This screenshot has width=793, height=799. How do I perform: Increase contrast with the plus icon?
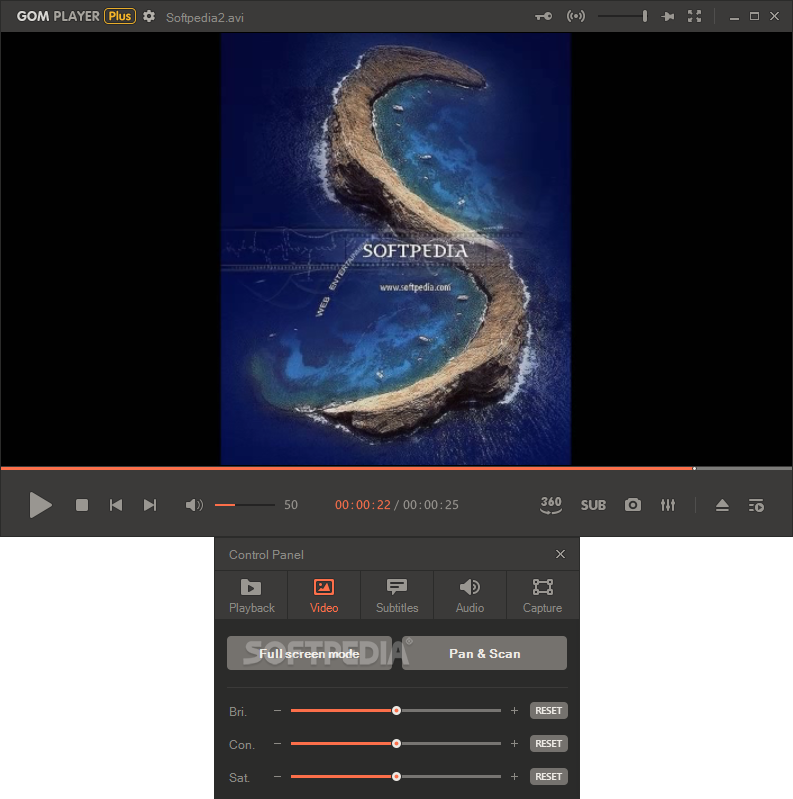pyautogui.click(x=514, y=743)
